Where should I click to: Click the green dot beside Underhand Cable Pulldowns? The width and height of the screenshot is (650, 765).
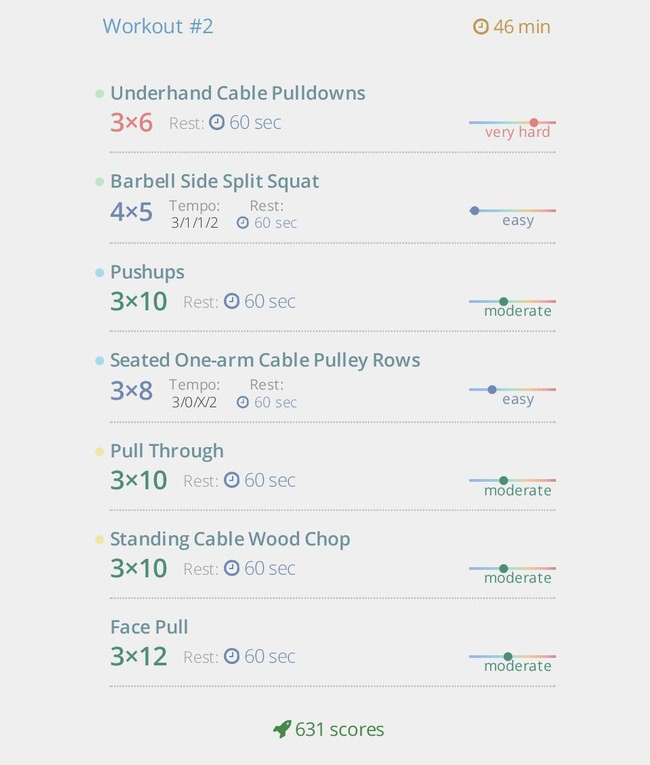pos(100,94)
